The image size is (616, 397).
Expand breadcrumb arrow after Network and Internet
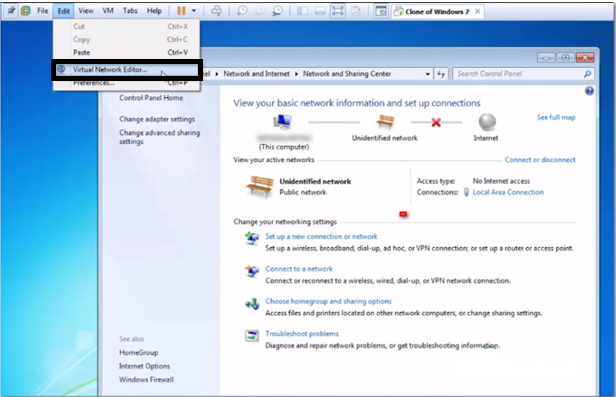(x=296, y=74)
